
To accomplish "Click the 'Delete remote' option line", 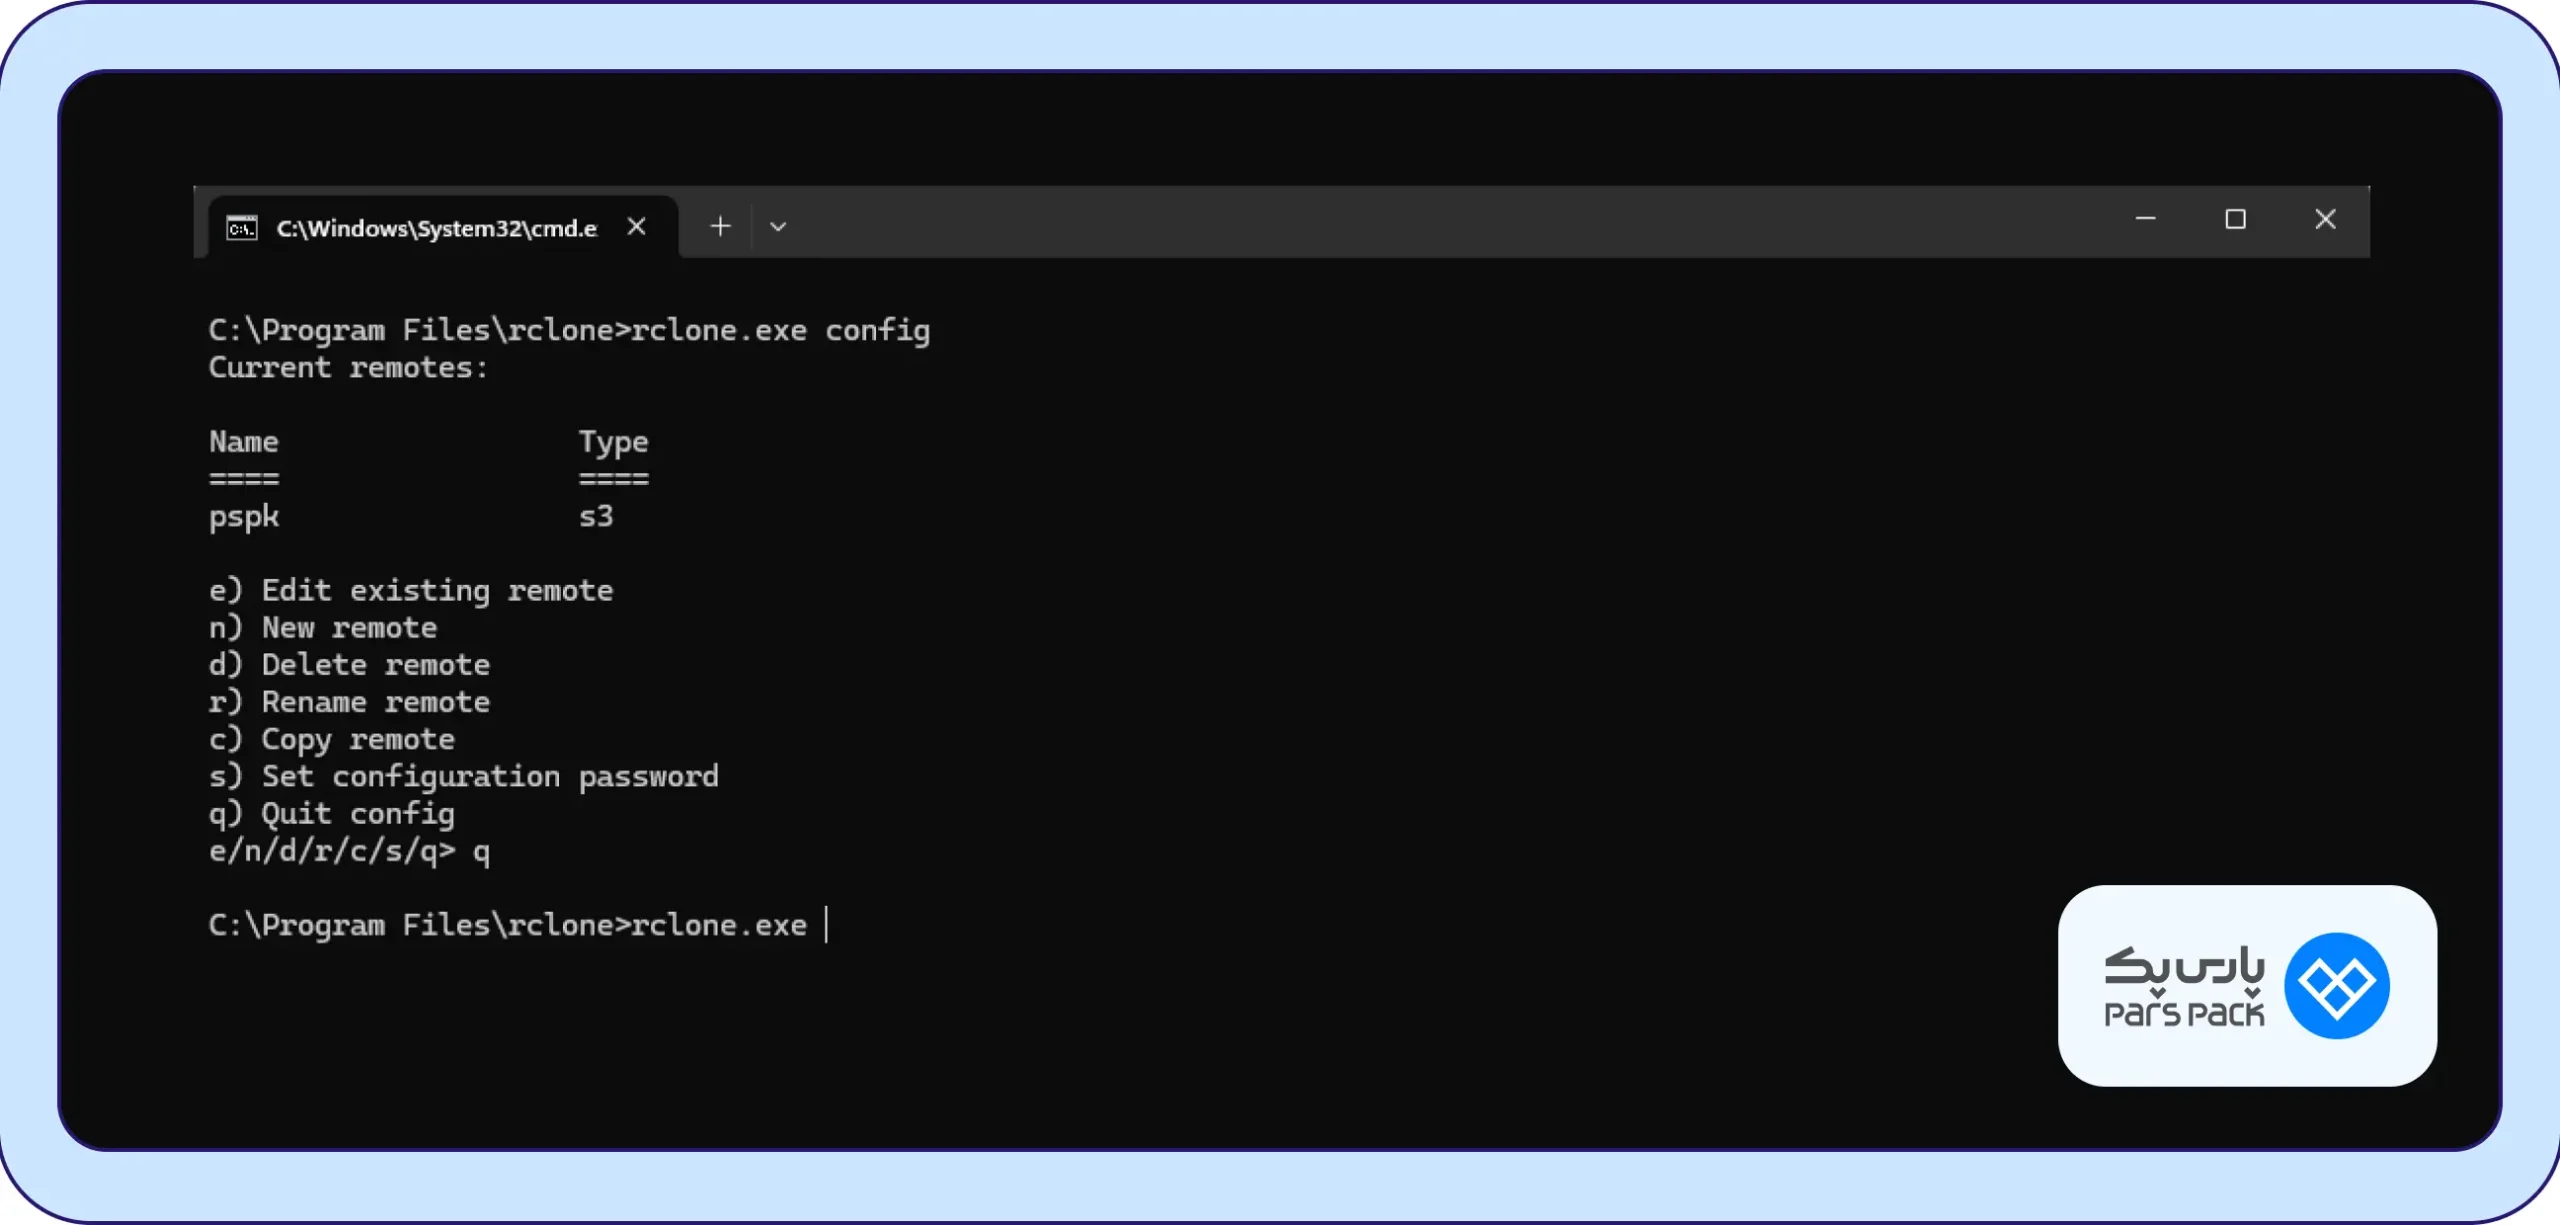I will coord(349,665).
